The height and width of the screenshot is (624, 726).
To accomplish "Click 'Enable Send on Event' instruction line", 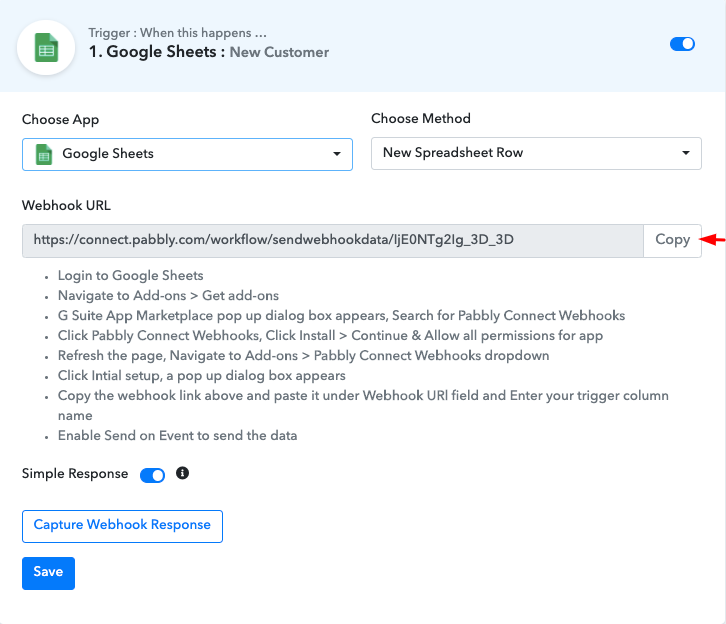I will [177, 436].
